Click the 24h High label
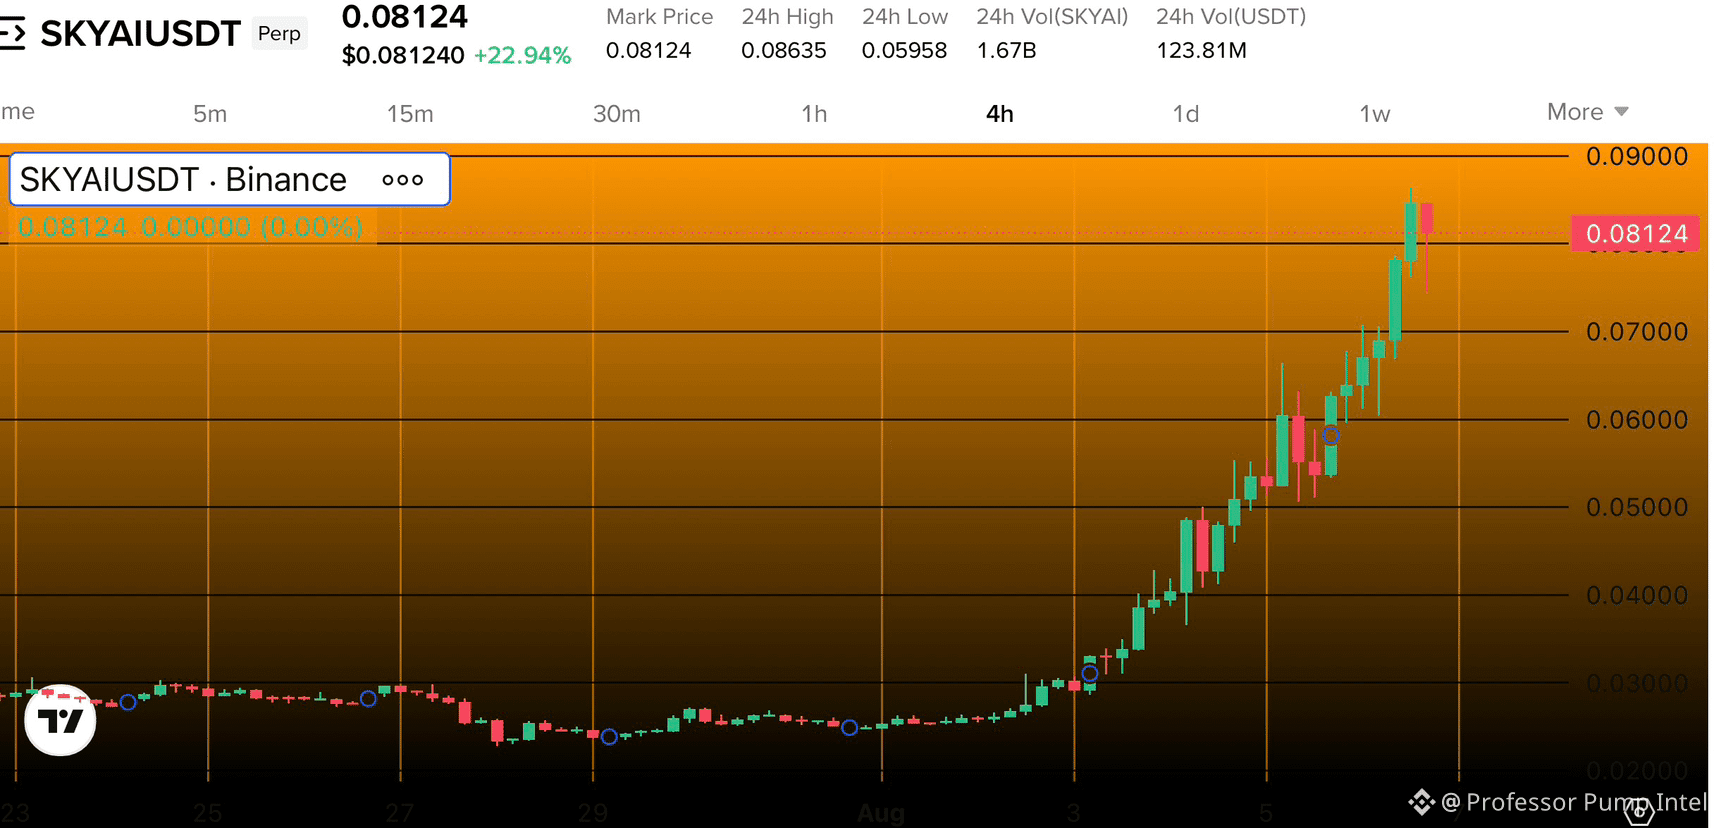The height and width of the screenshot is (828, 1716). point(788,17)
